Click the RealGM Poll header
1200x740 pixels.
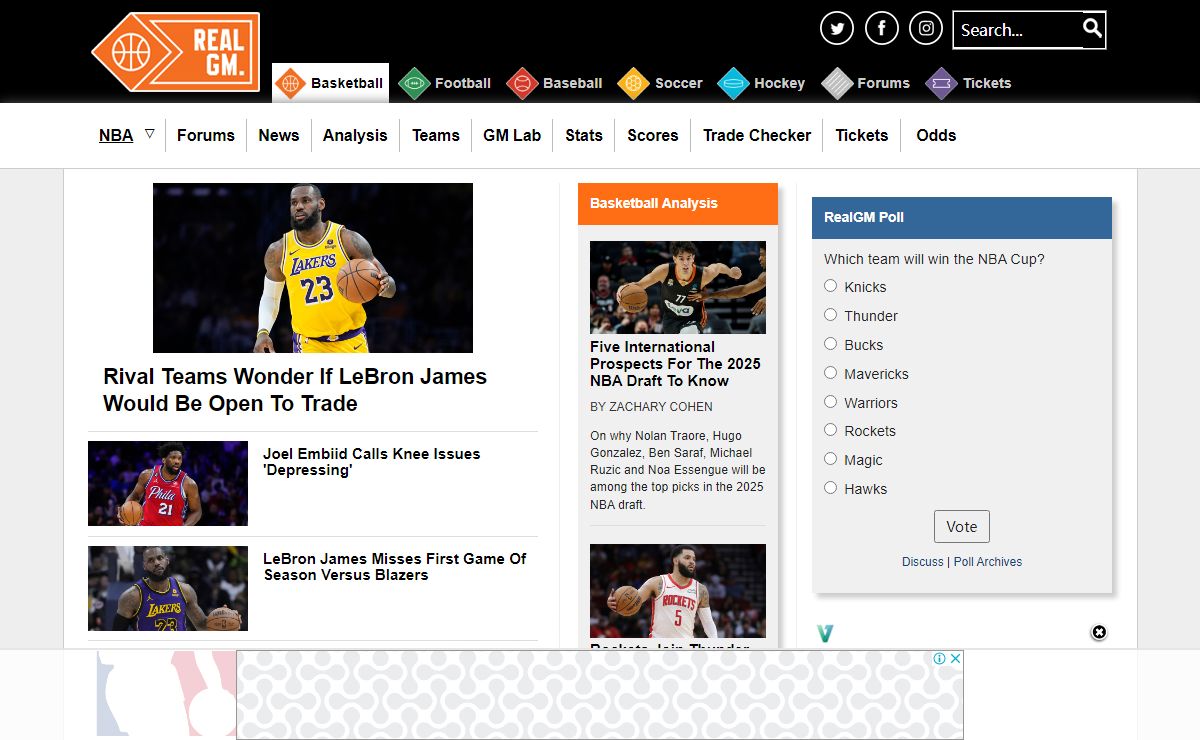click(962, 217)
